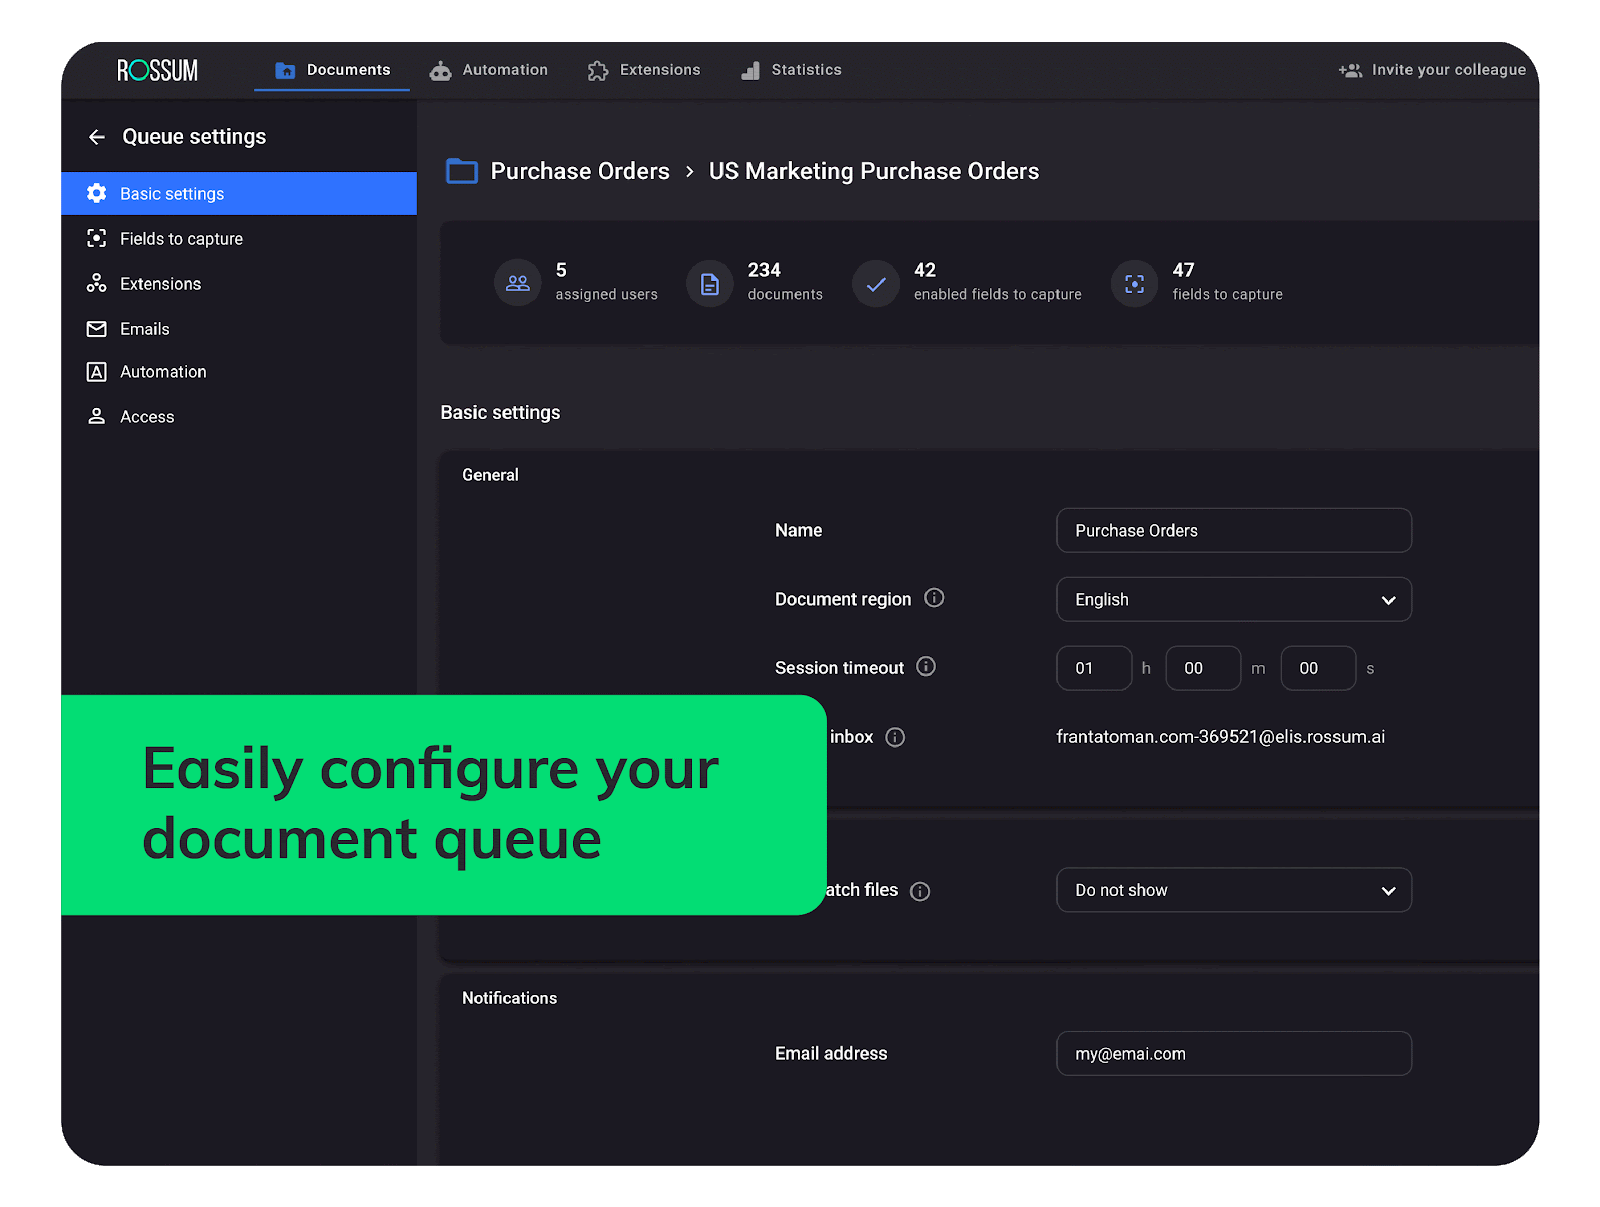The image size is (1600, 1207).
Task: Click the Extensions puzzle icon in the top nav
Action: tap(597, 70)
